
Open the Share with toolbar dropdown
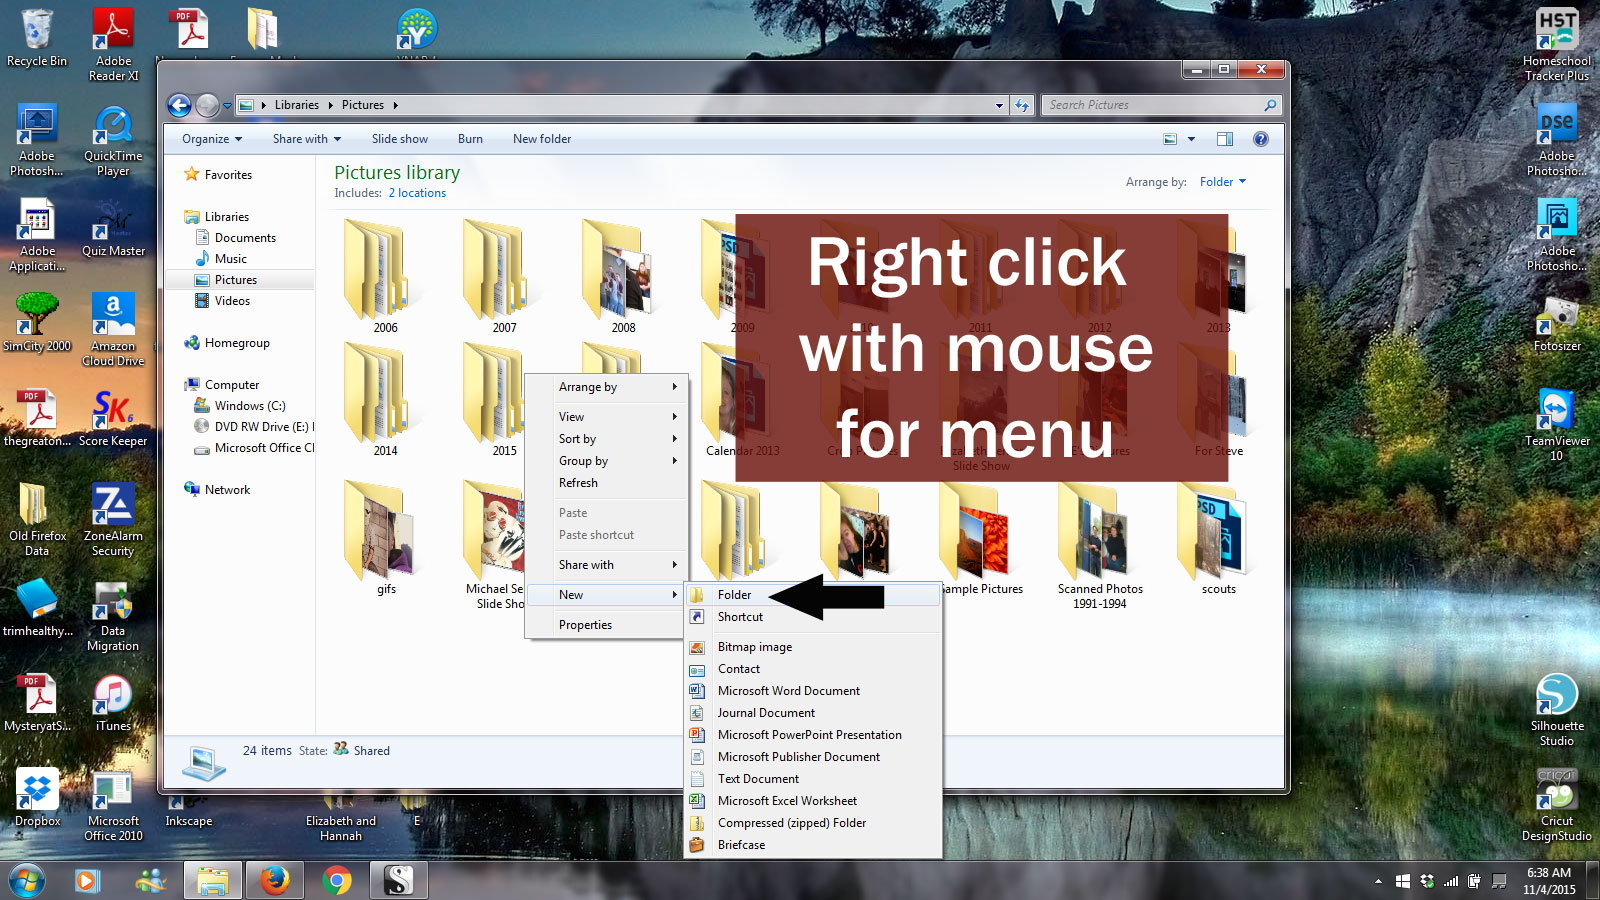(307, 139)
